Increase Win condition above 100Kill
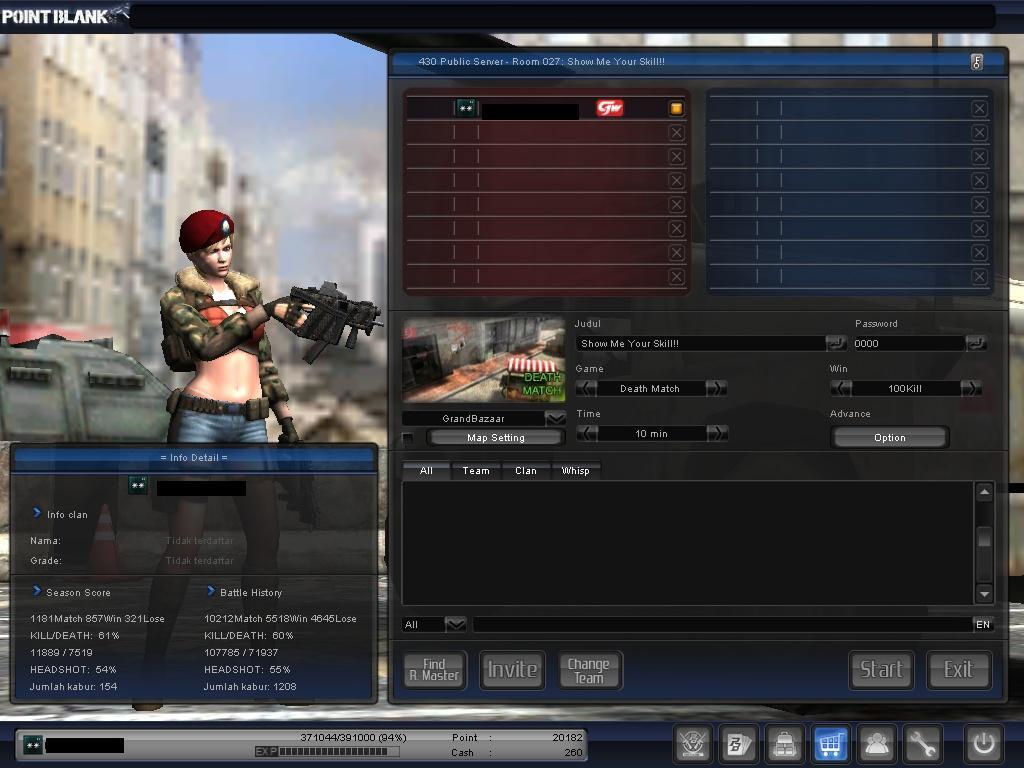Image resolution: width=1024 pixels, height=768 pixels. pyautogui.click(x=970, y=389)
